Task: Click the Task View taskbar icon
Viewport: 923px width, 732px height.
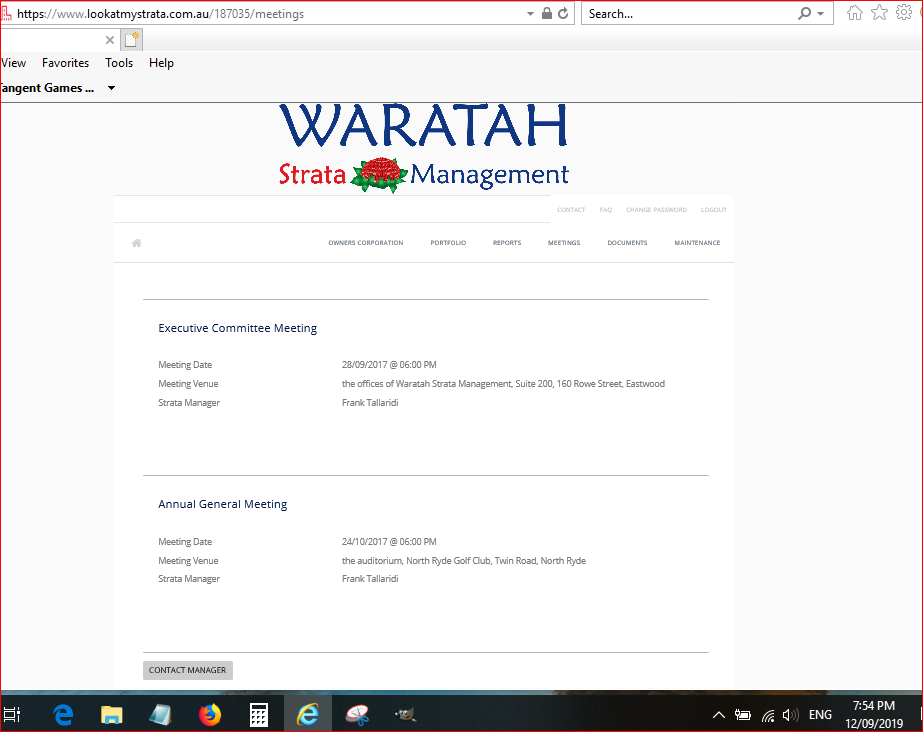Action: [12, 715]
